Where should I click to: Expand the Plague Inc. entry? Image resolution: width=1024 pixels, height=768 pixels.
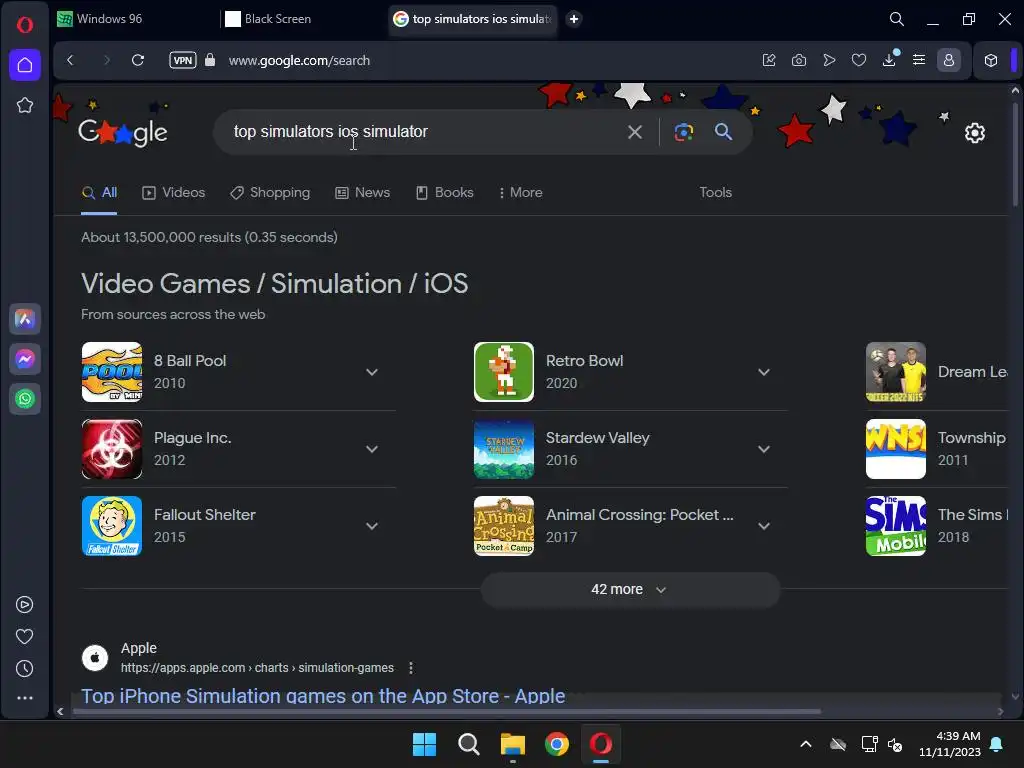point(372,449)
